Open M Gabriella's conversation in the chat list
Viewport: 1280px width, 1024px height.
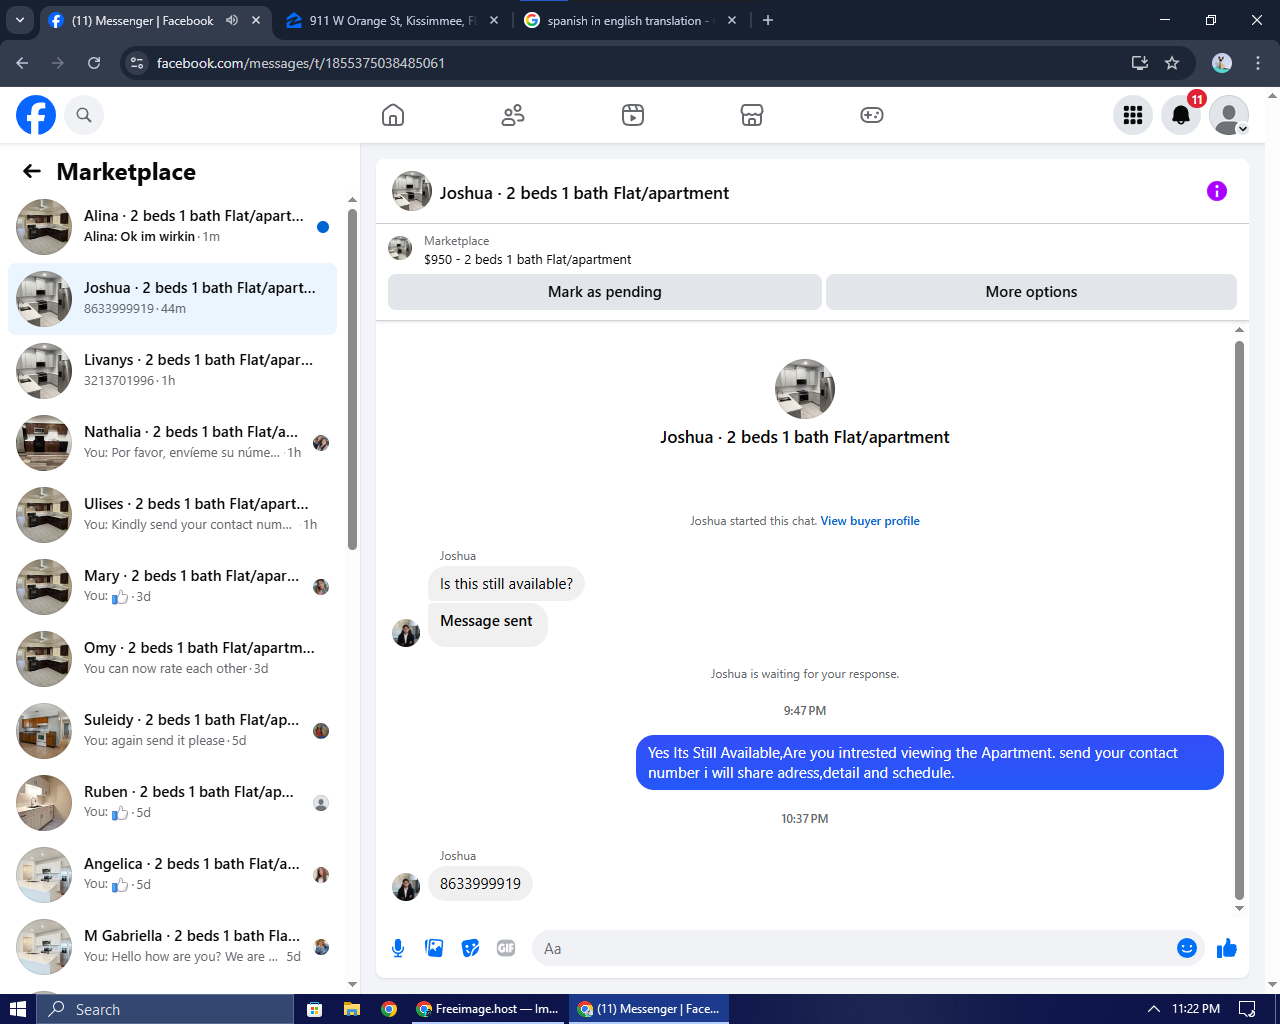(x=172, y=947)
